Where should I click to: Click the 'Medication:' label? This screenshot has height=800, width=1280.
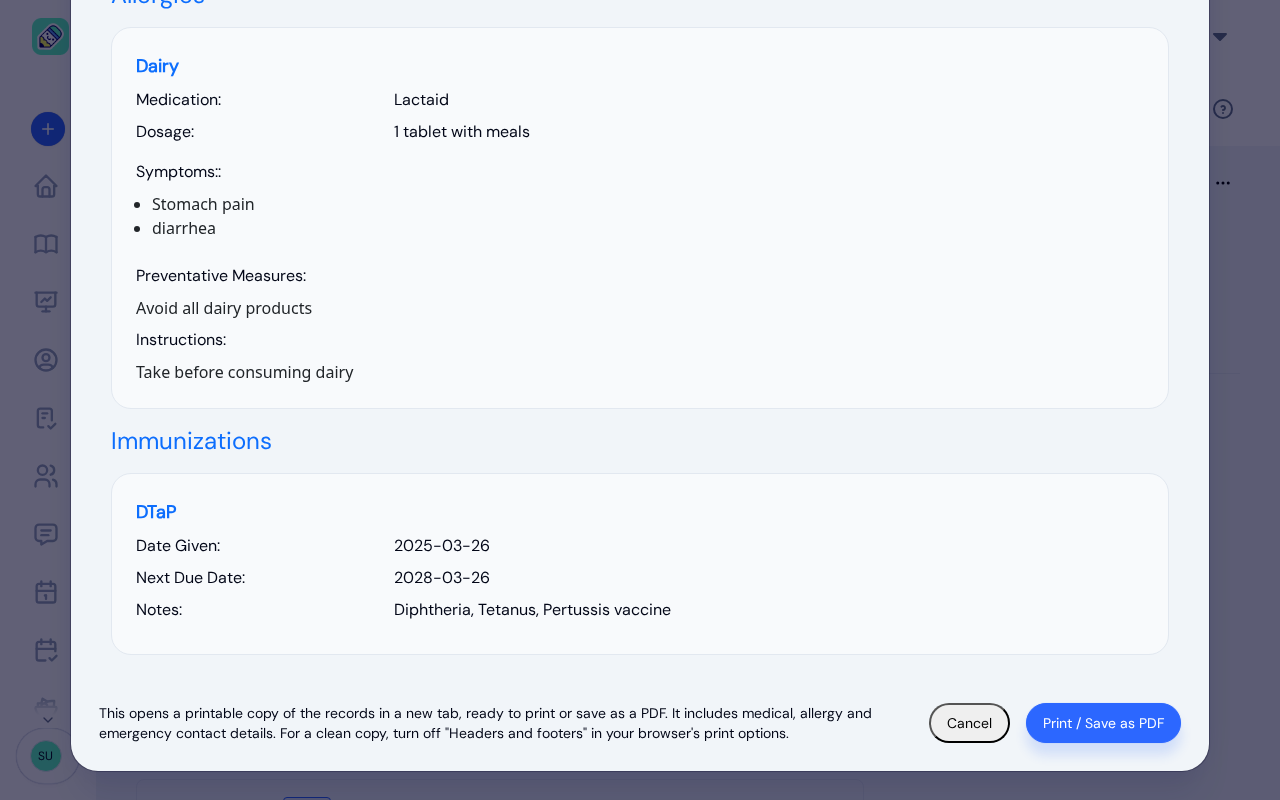point(179,100)
